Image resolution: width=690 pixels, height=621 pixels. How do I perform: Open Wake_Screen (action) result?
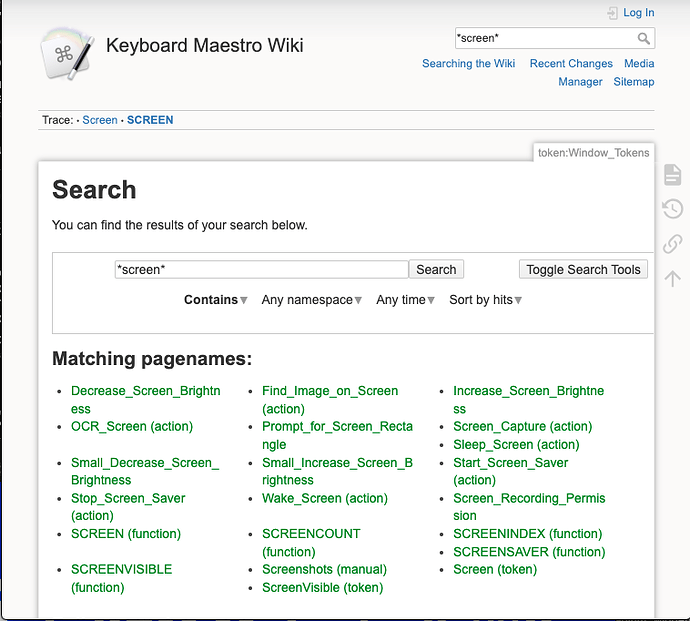pyautogui.click(x=325, y=498)
